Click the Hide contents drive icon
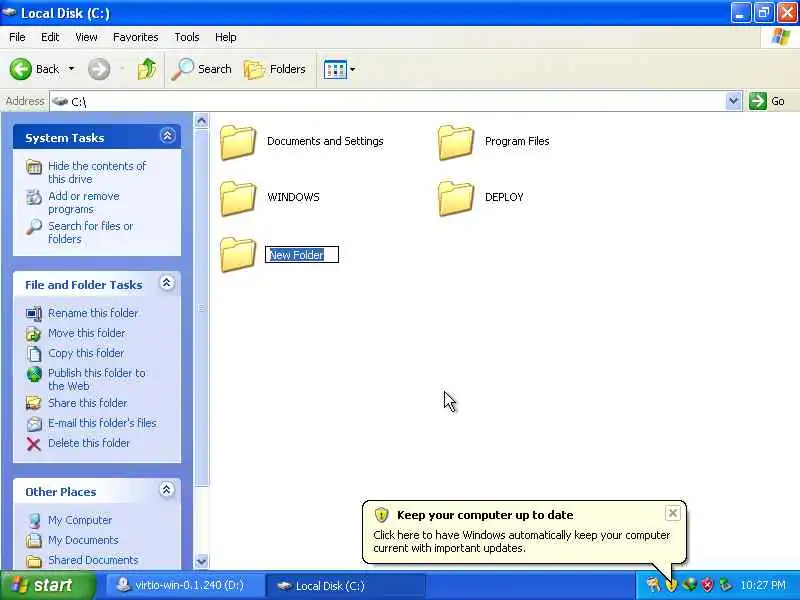Viewport: 800px width, 600px height. click(x=34, y=167)
